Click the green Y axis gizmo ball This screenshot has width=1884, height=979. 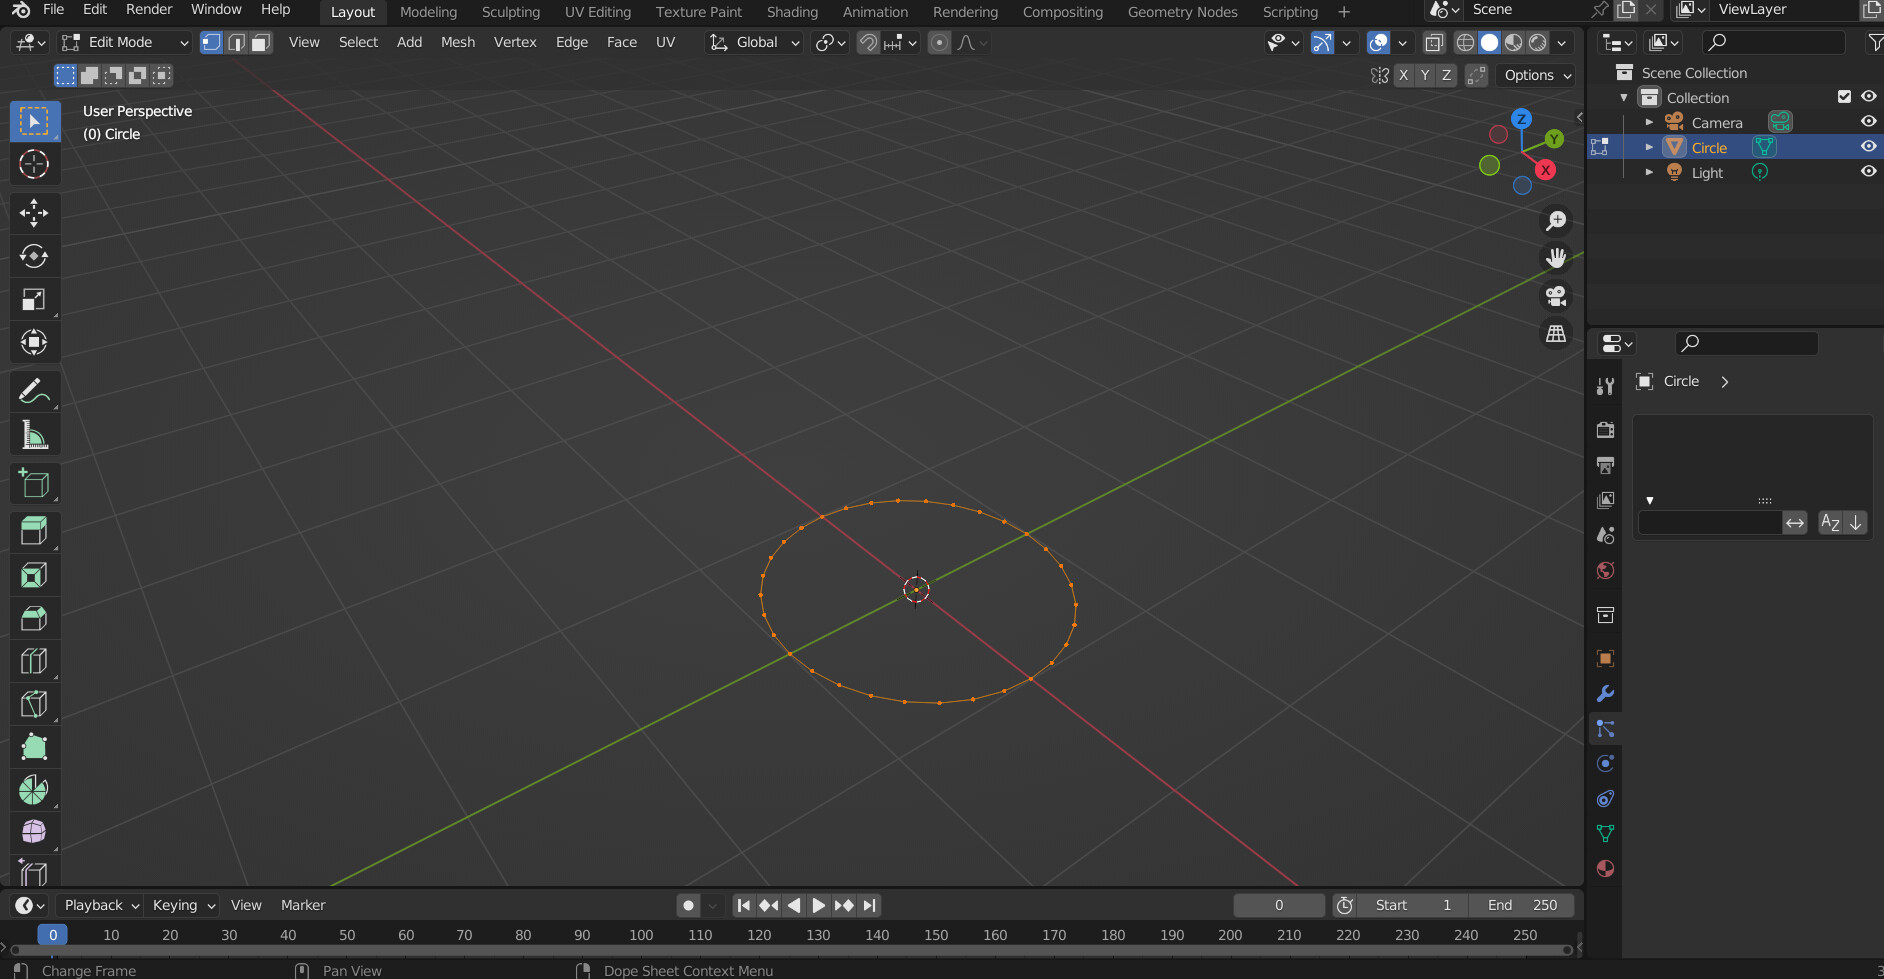click(1554, 139)
